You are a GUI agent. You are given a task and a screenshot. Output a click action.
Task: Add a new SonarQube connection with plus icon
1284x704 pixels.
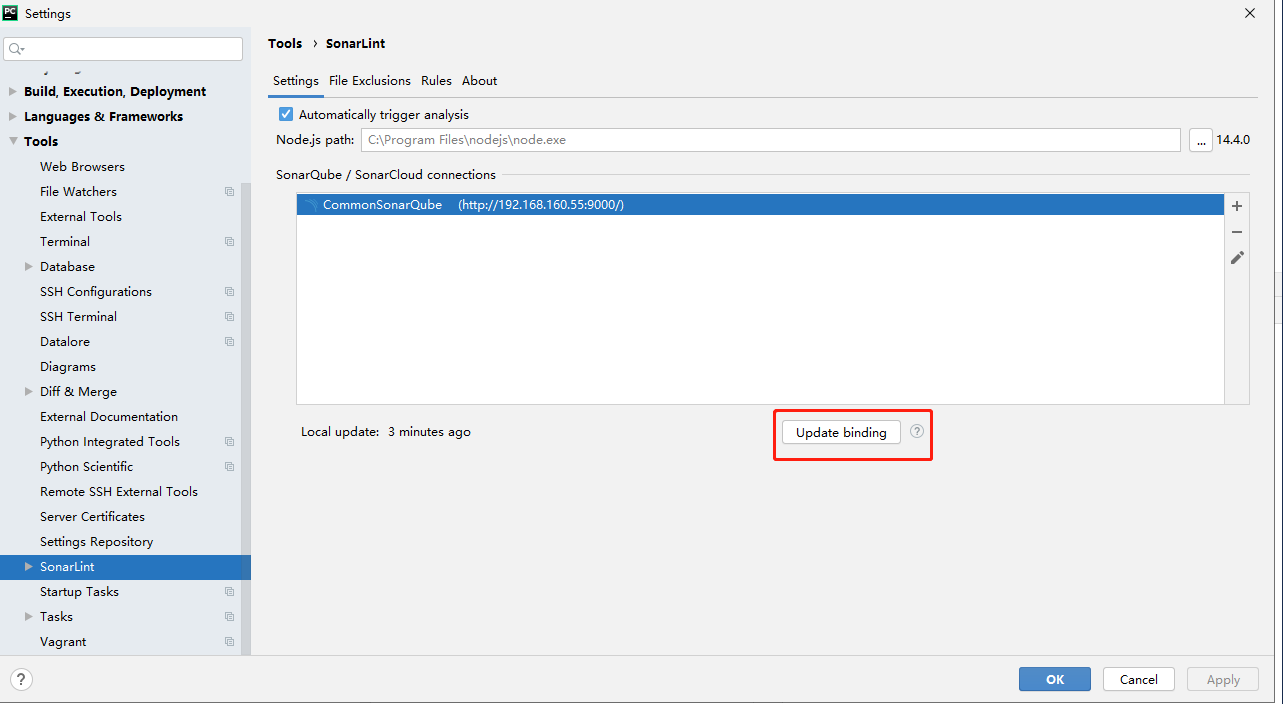1237,206
